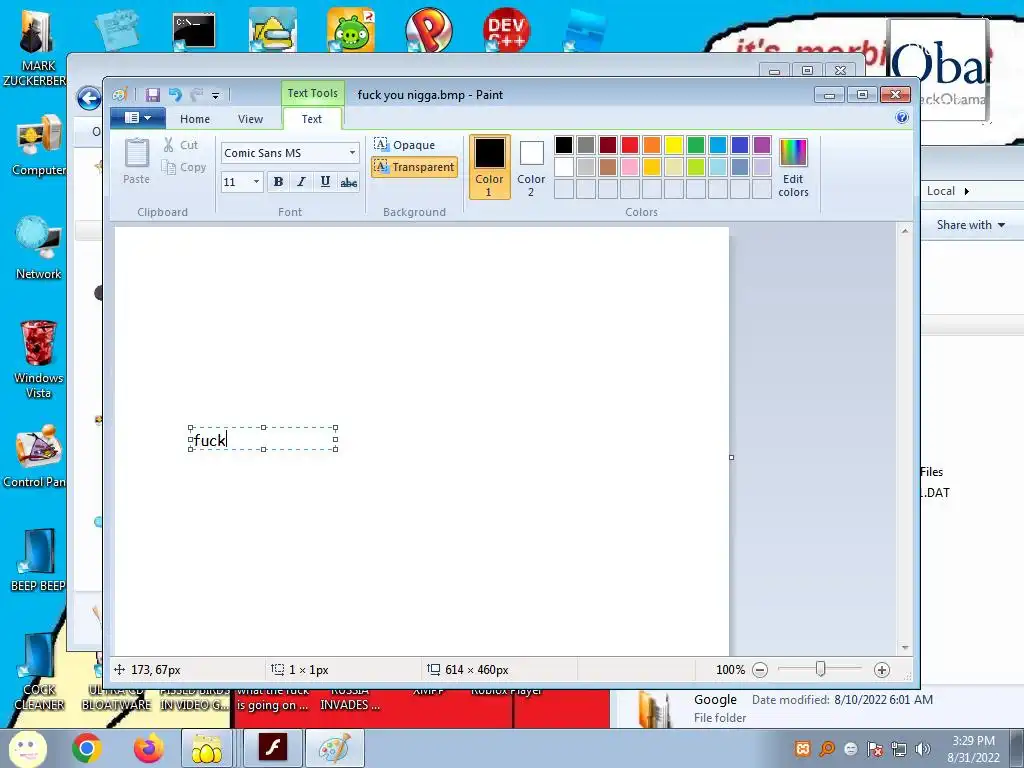This screenshot has height=768, width=1024.
Task: Click the Flash Player taskbar button
Action: 272,748
